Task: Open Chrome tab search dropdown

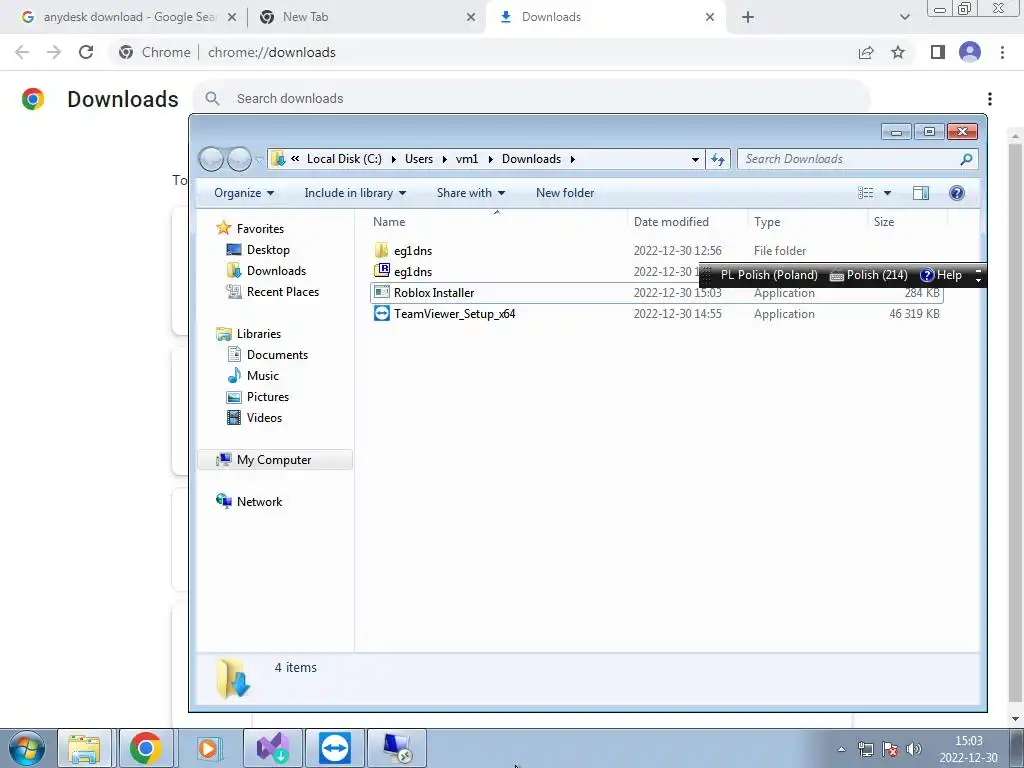Action: point(904,17)
